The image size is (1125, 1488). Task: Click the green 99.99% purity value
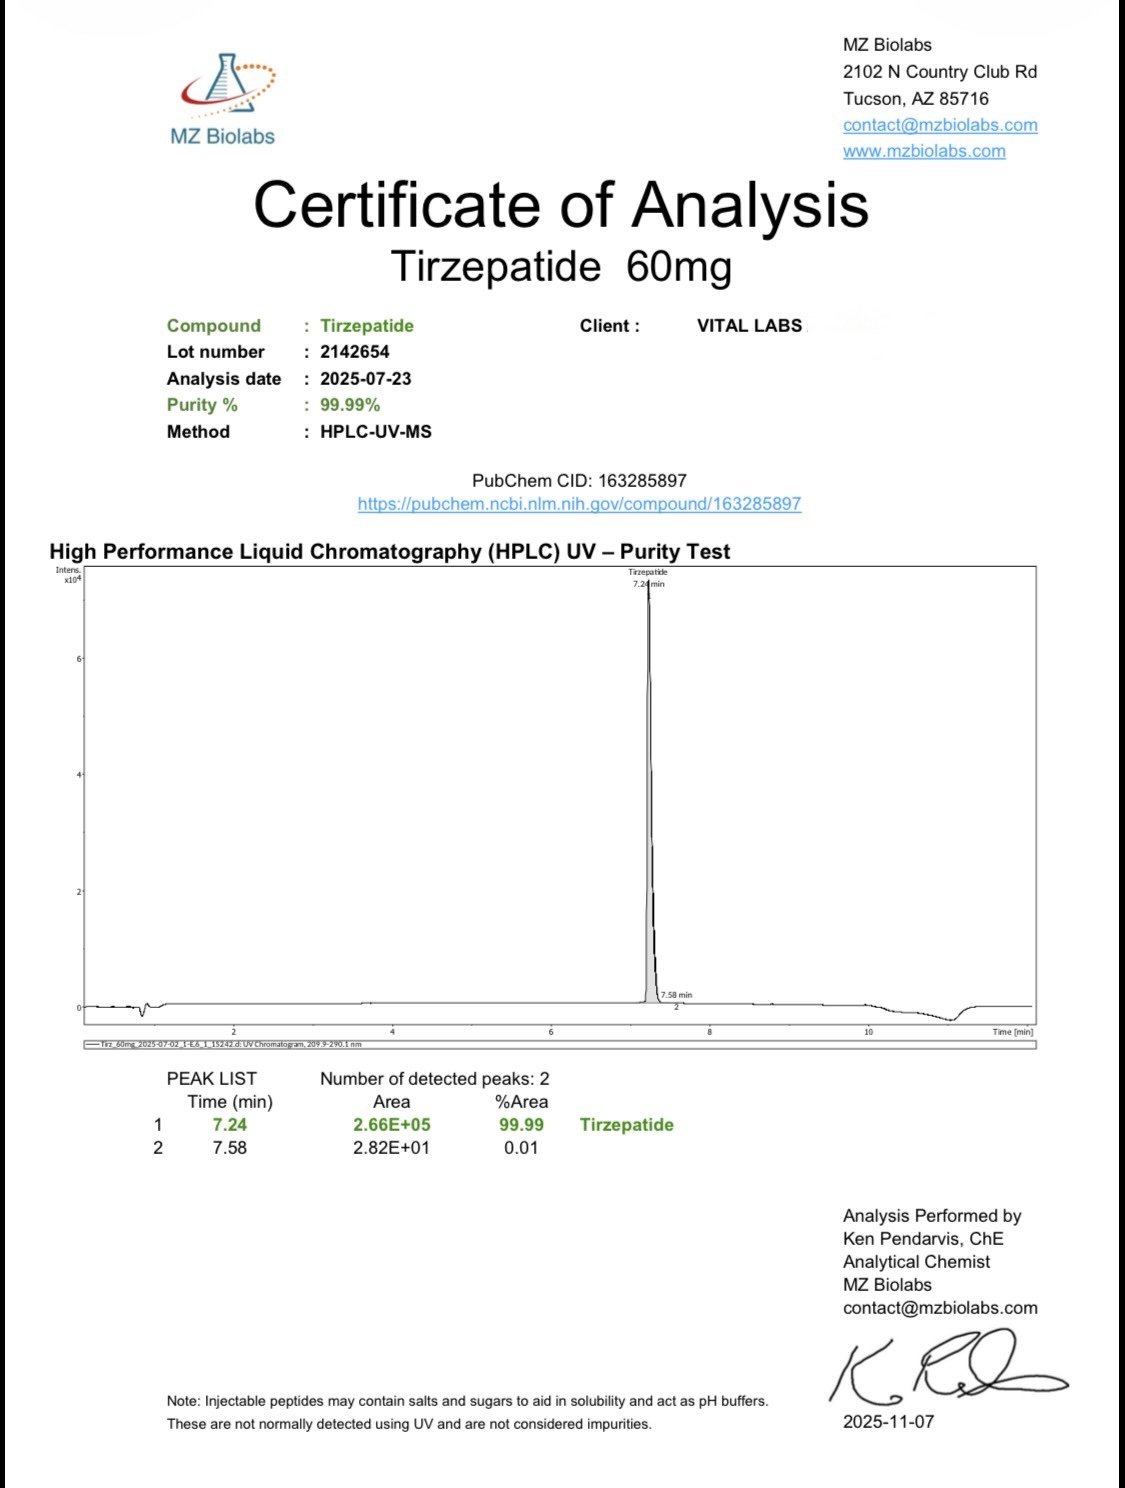click(x=350, y=405)
